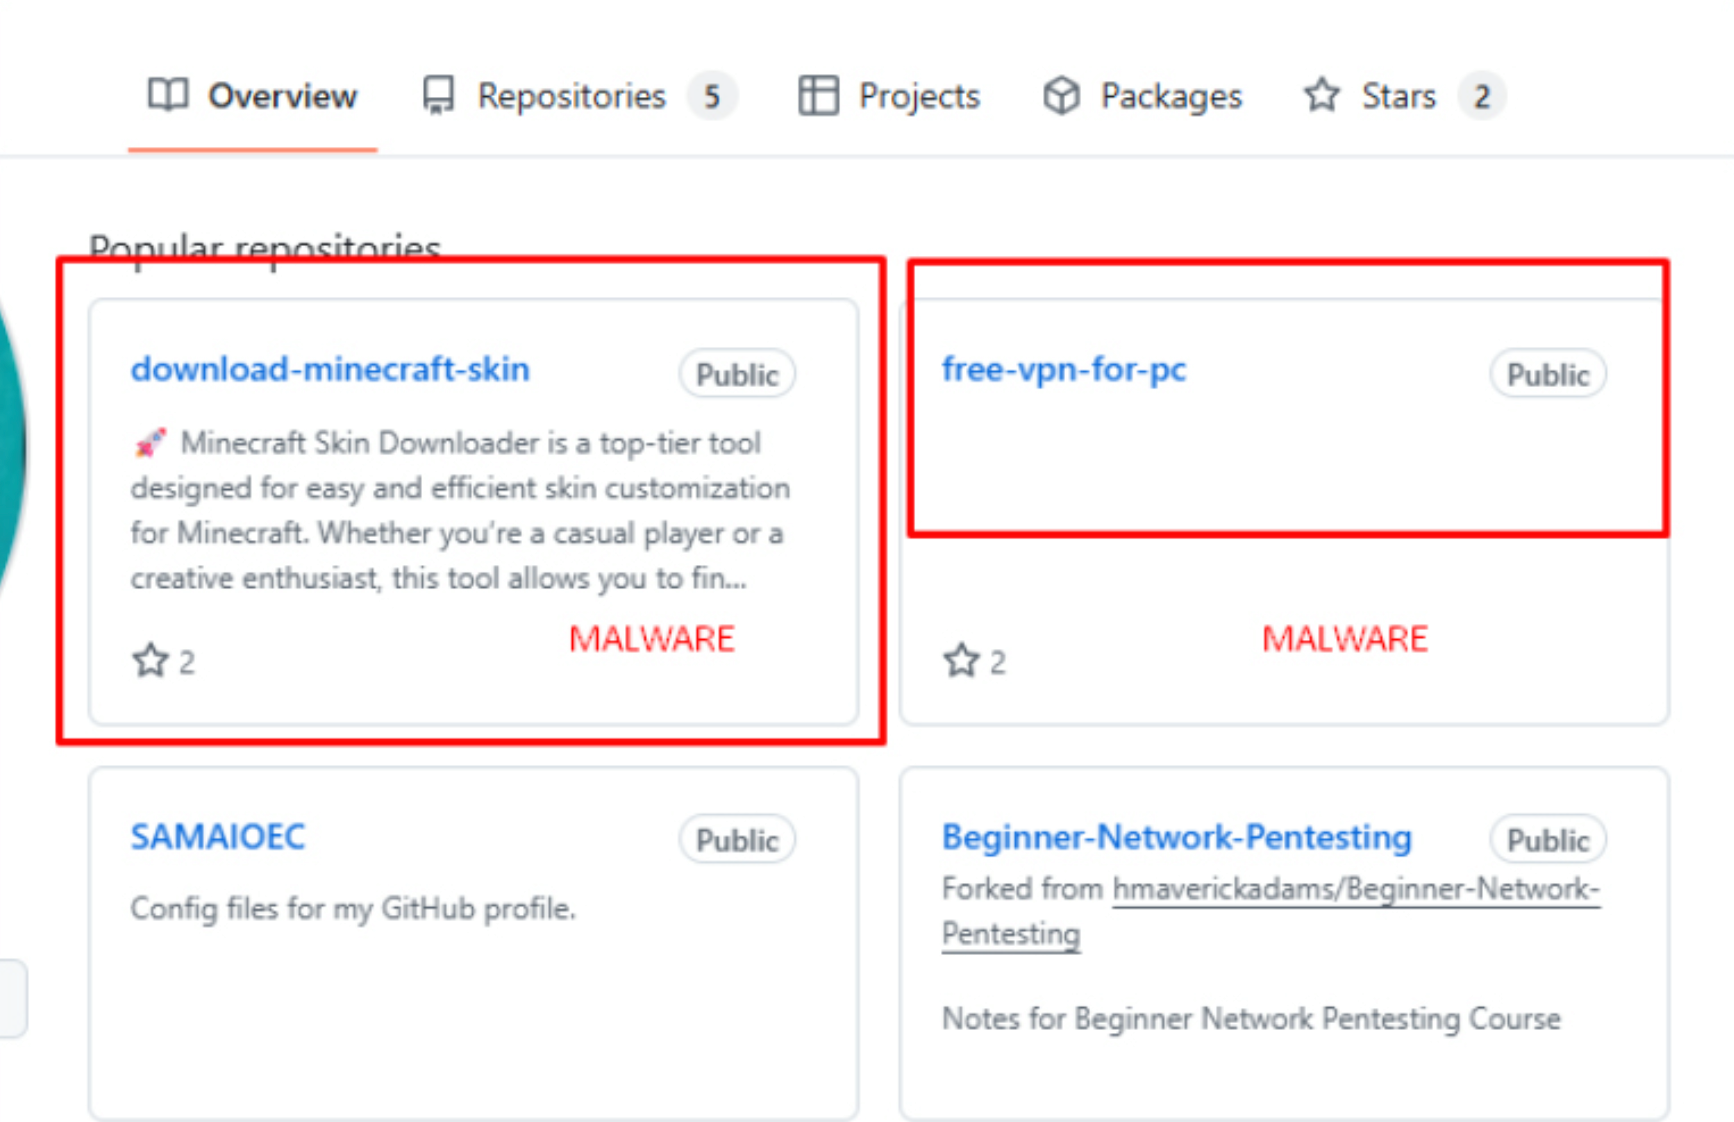
Task: Open the download-minecraft-skin repository link
Action: (x=330, y=369)
